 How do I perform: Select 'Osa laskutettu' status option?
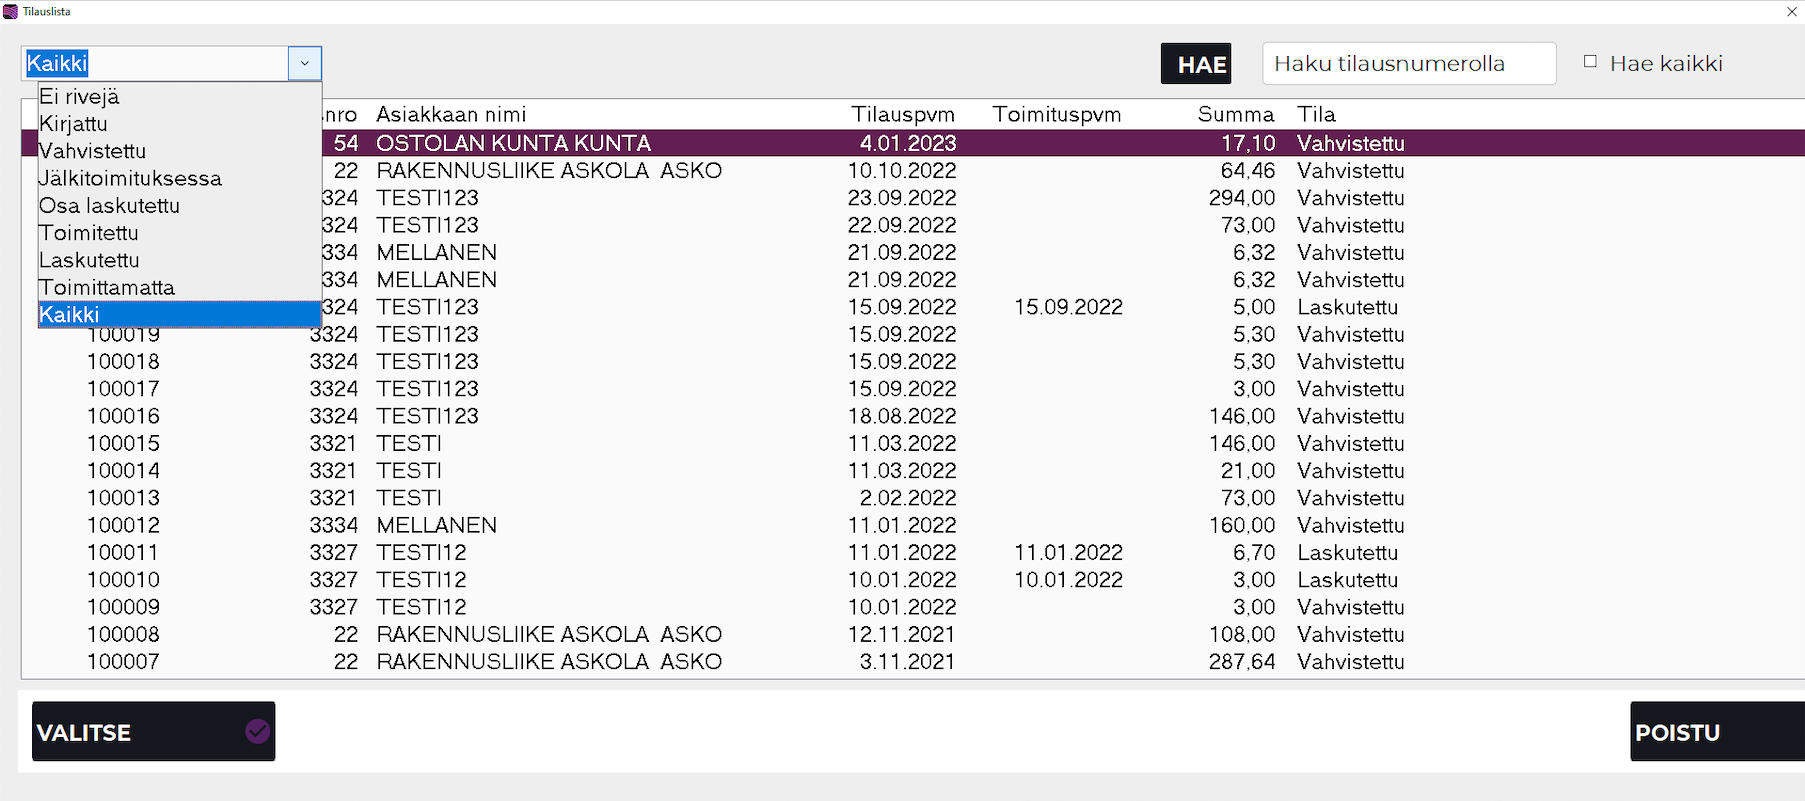(x=110, y=206)
